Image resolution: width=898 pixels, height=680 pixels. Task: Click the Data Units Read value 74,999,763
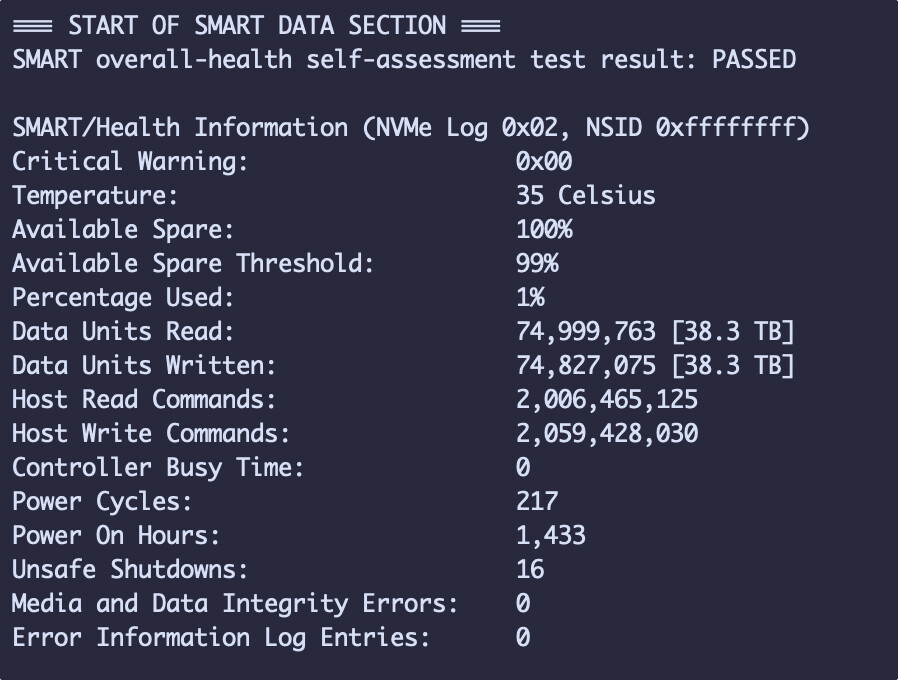point(585,332)
